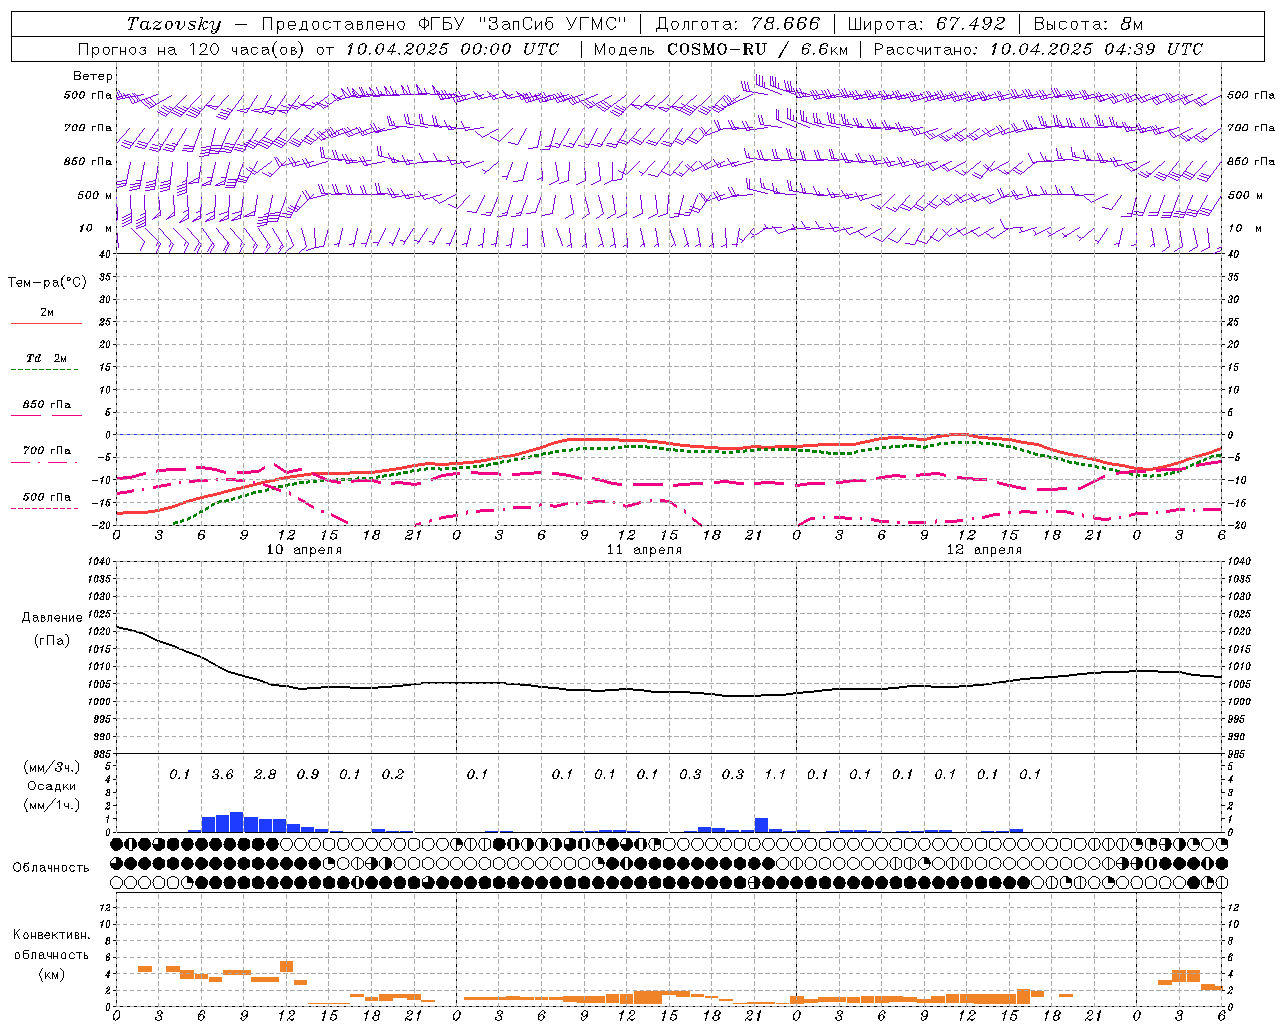Image resolution: width=1280 pixels, height=1024 pixels.
Task: Click the 500 гПа legend label in temperature panel
Action: [47, 497]
